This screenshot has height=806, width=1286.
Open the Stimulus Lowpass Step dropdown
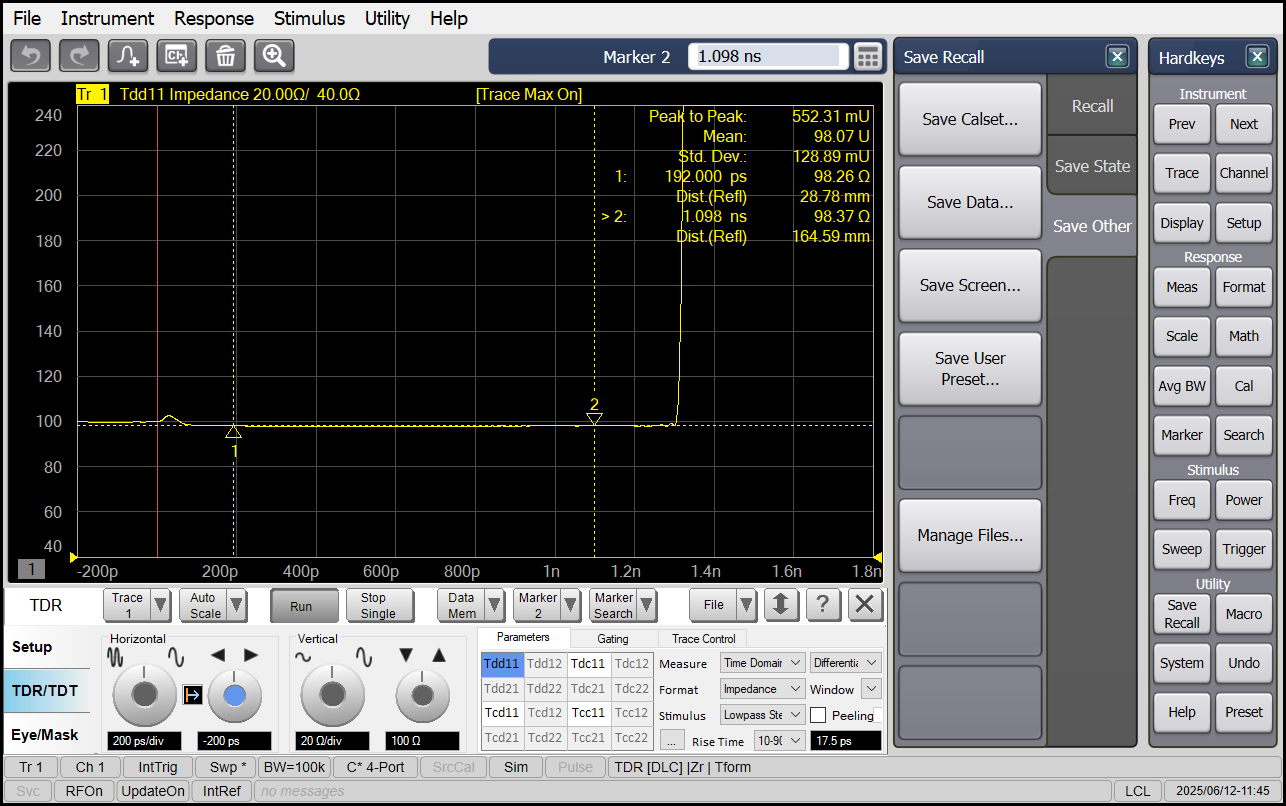click(x=762, y=715)
